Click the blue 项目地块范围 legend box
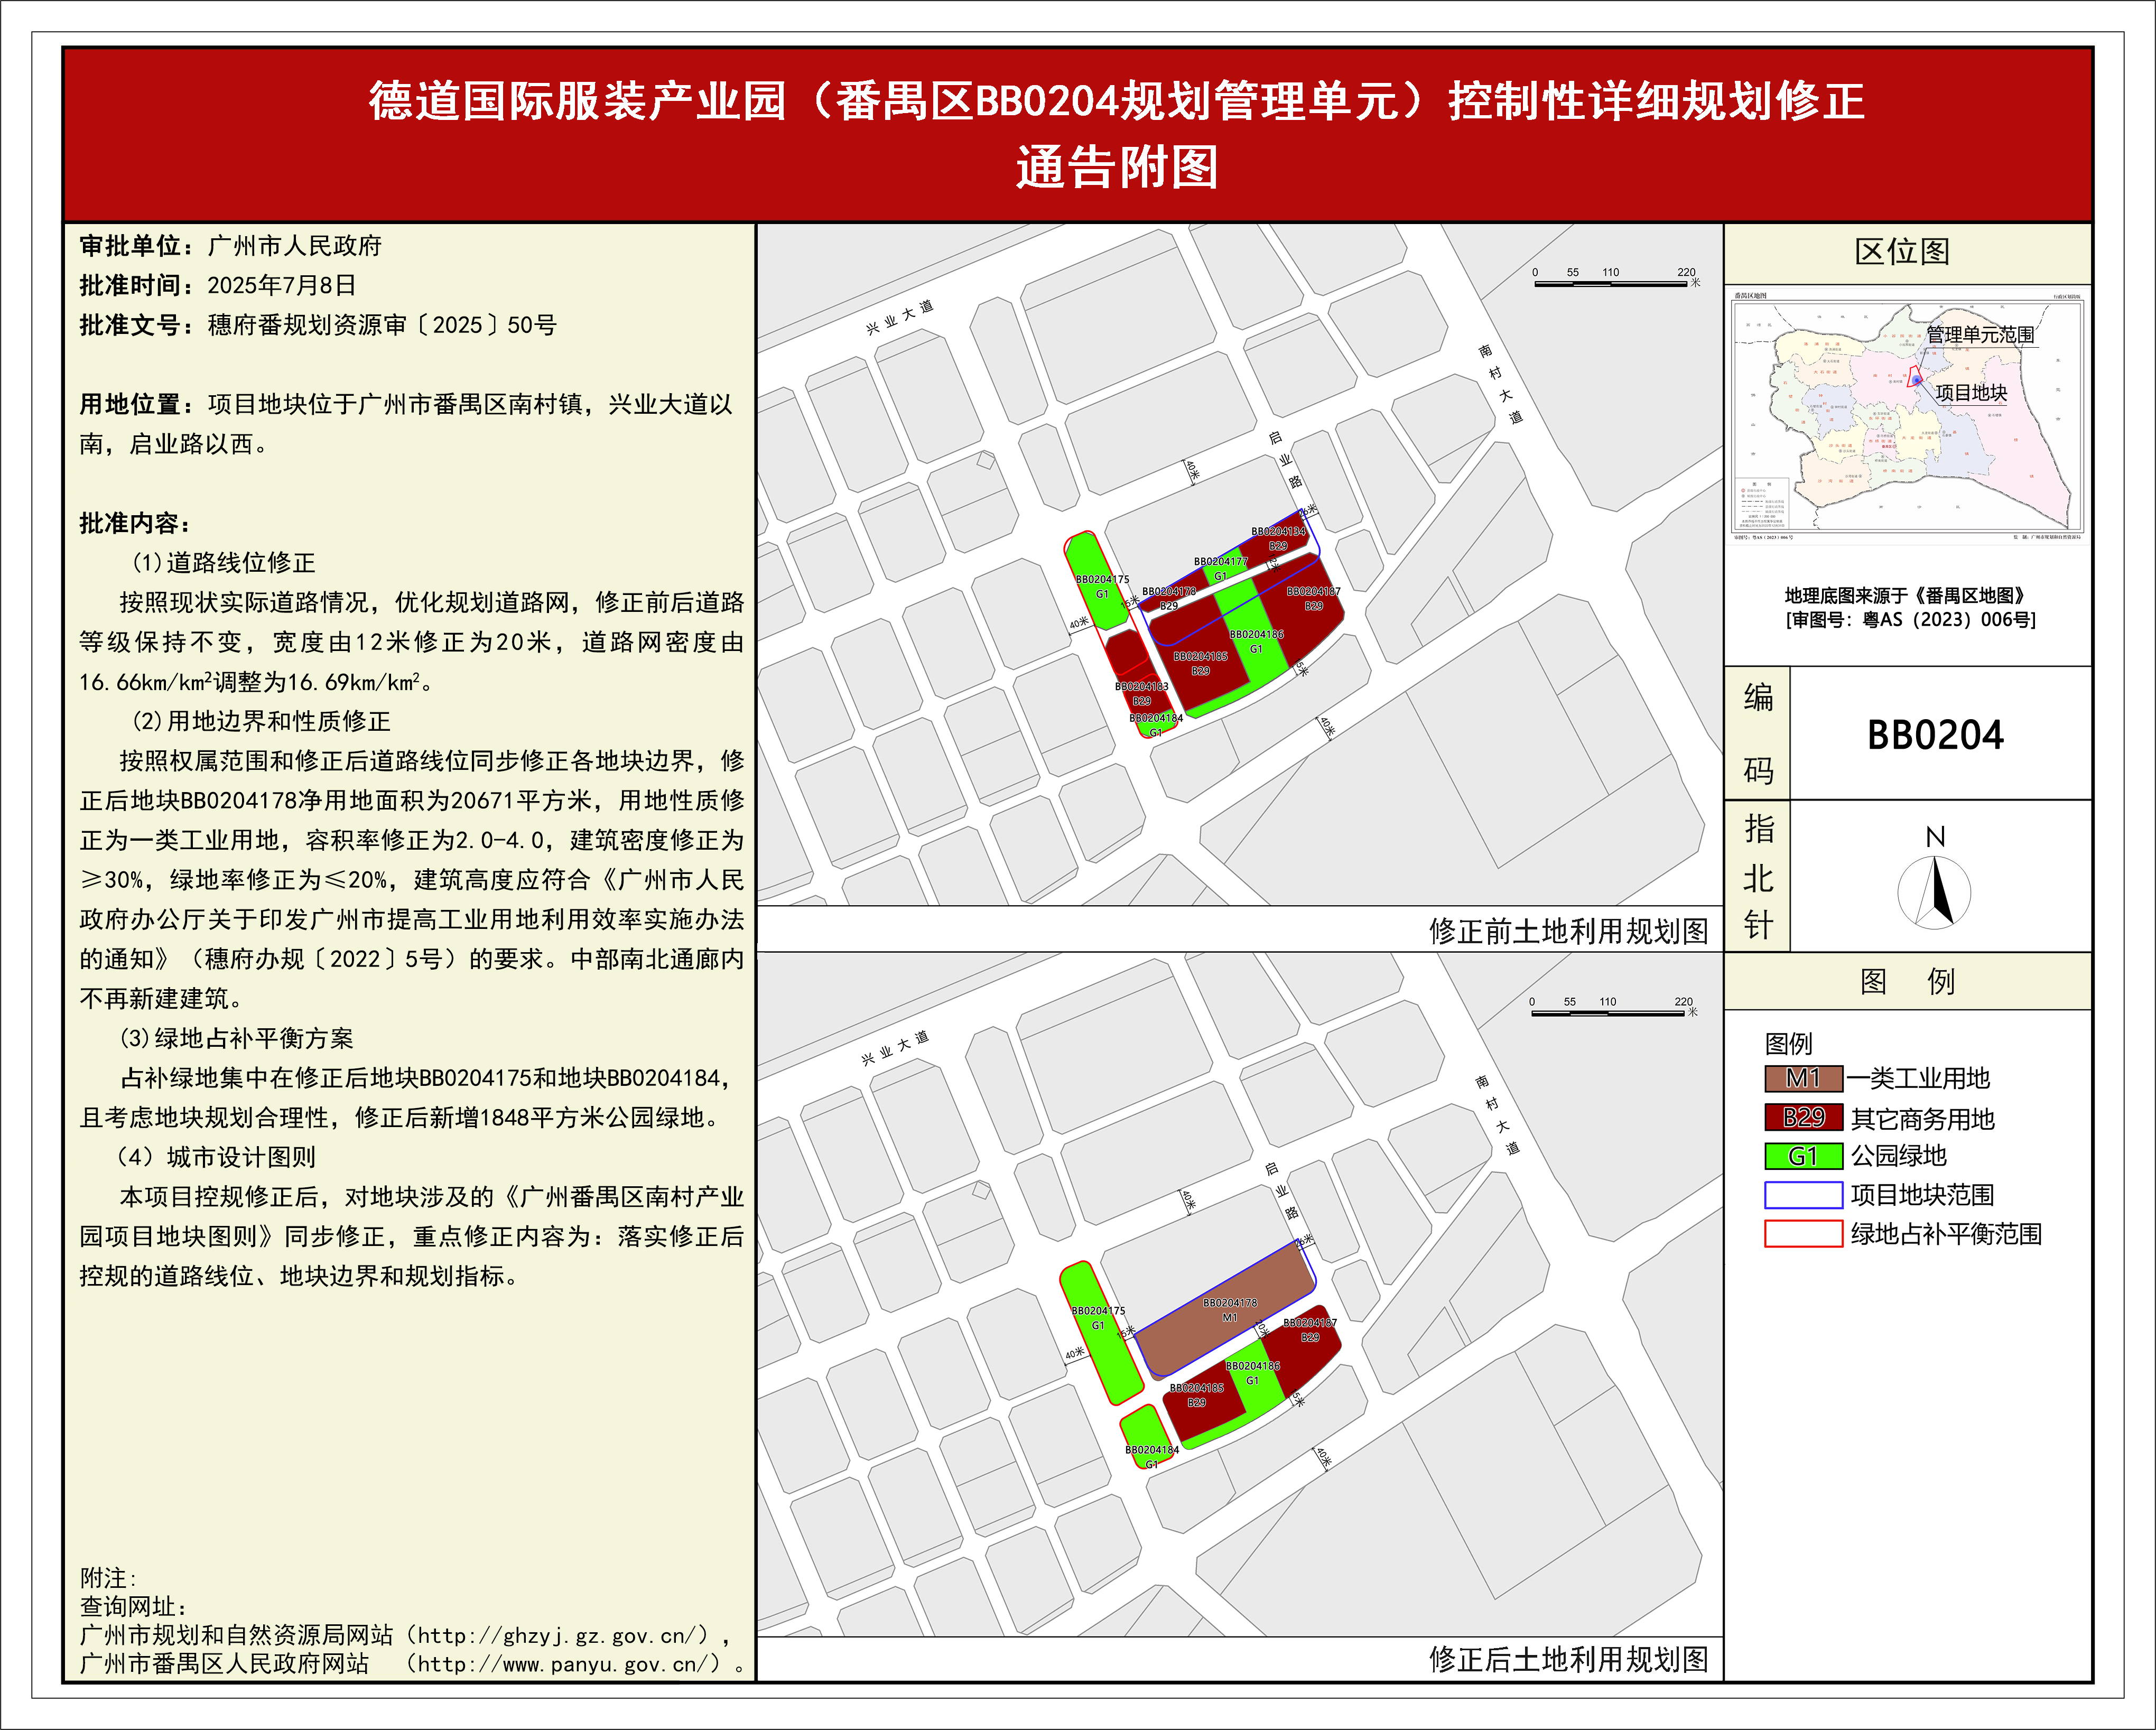2156x1730 pixels. [x=1803, y=1195]
